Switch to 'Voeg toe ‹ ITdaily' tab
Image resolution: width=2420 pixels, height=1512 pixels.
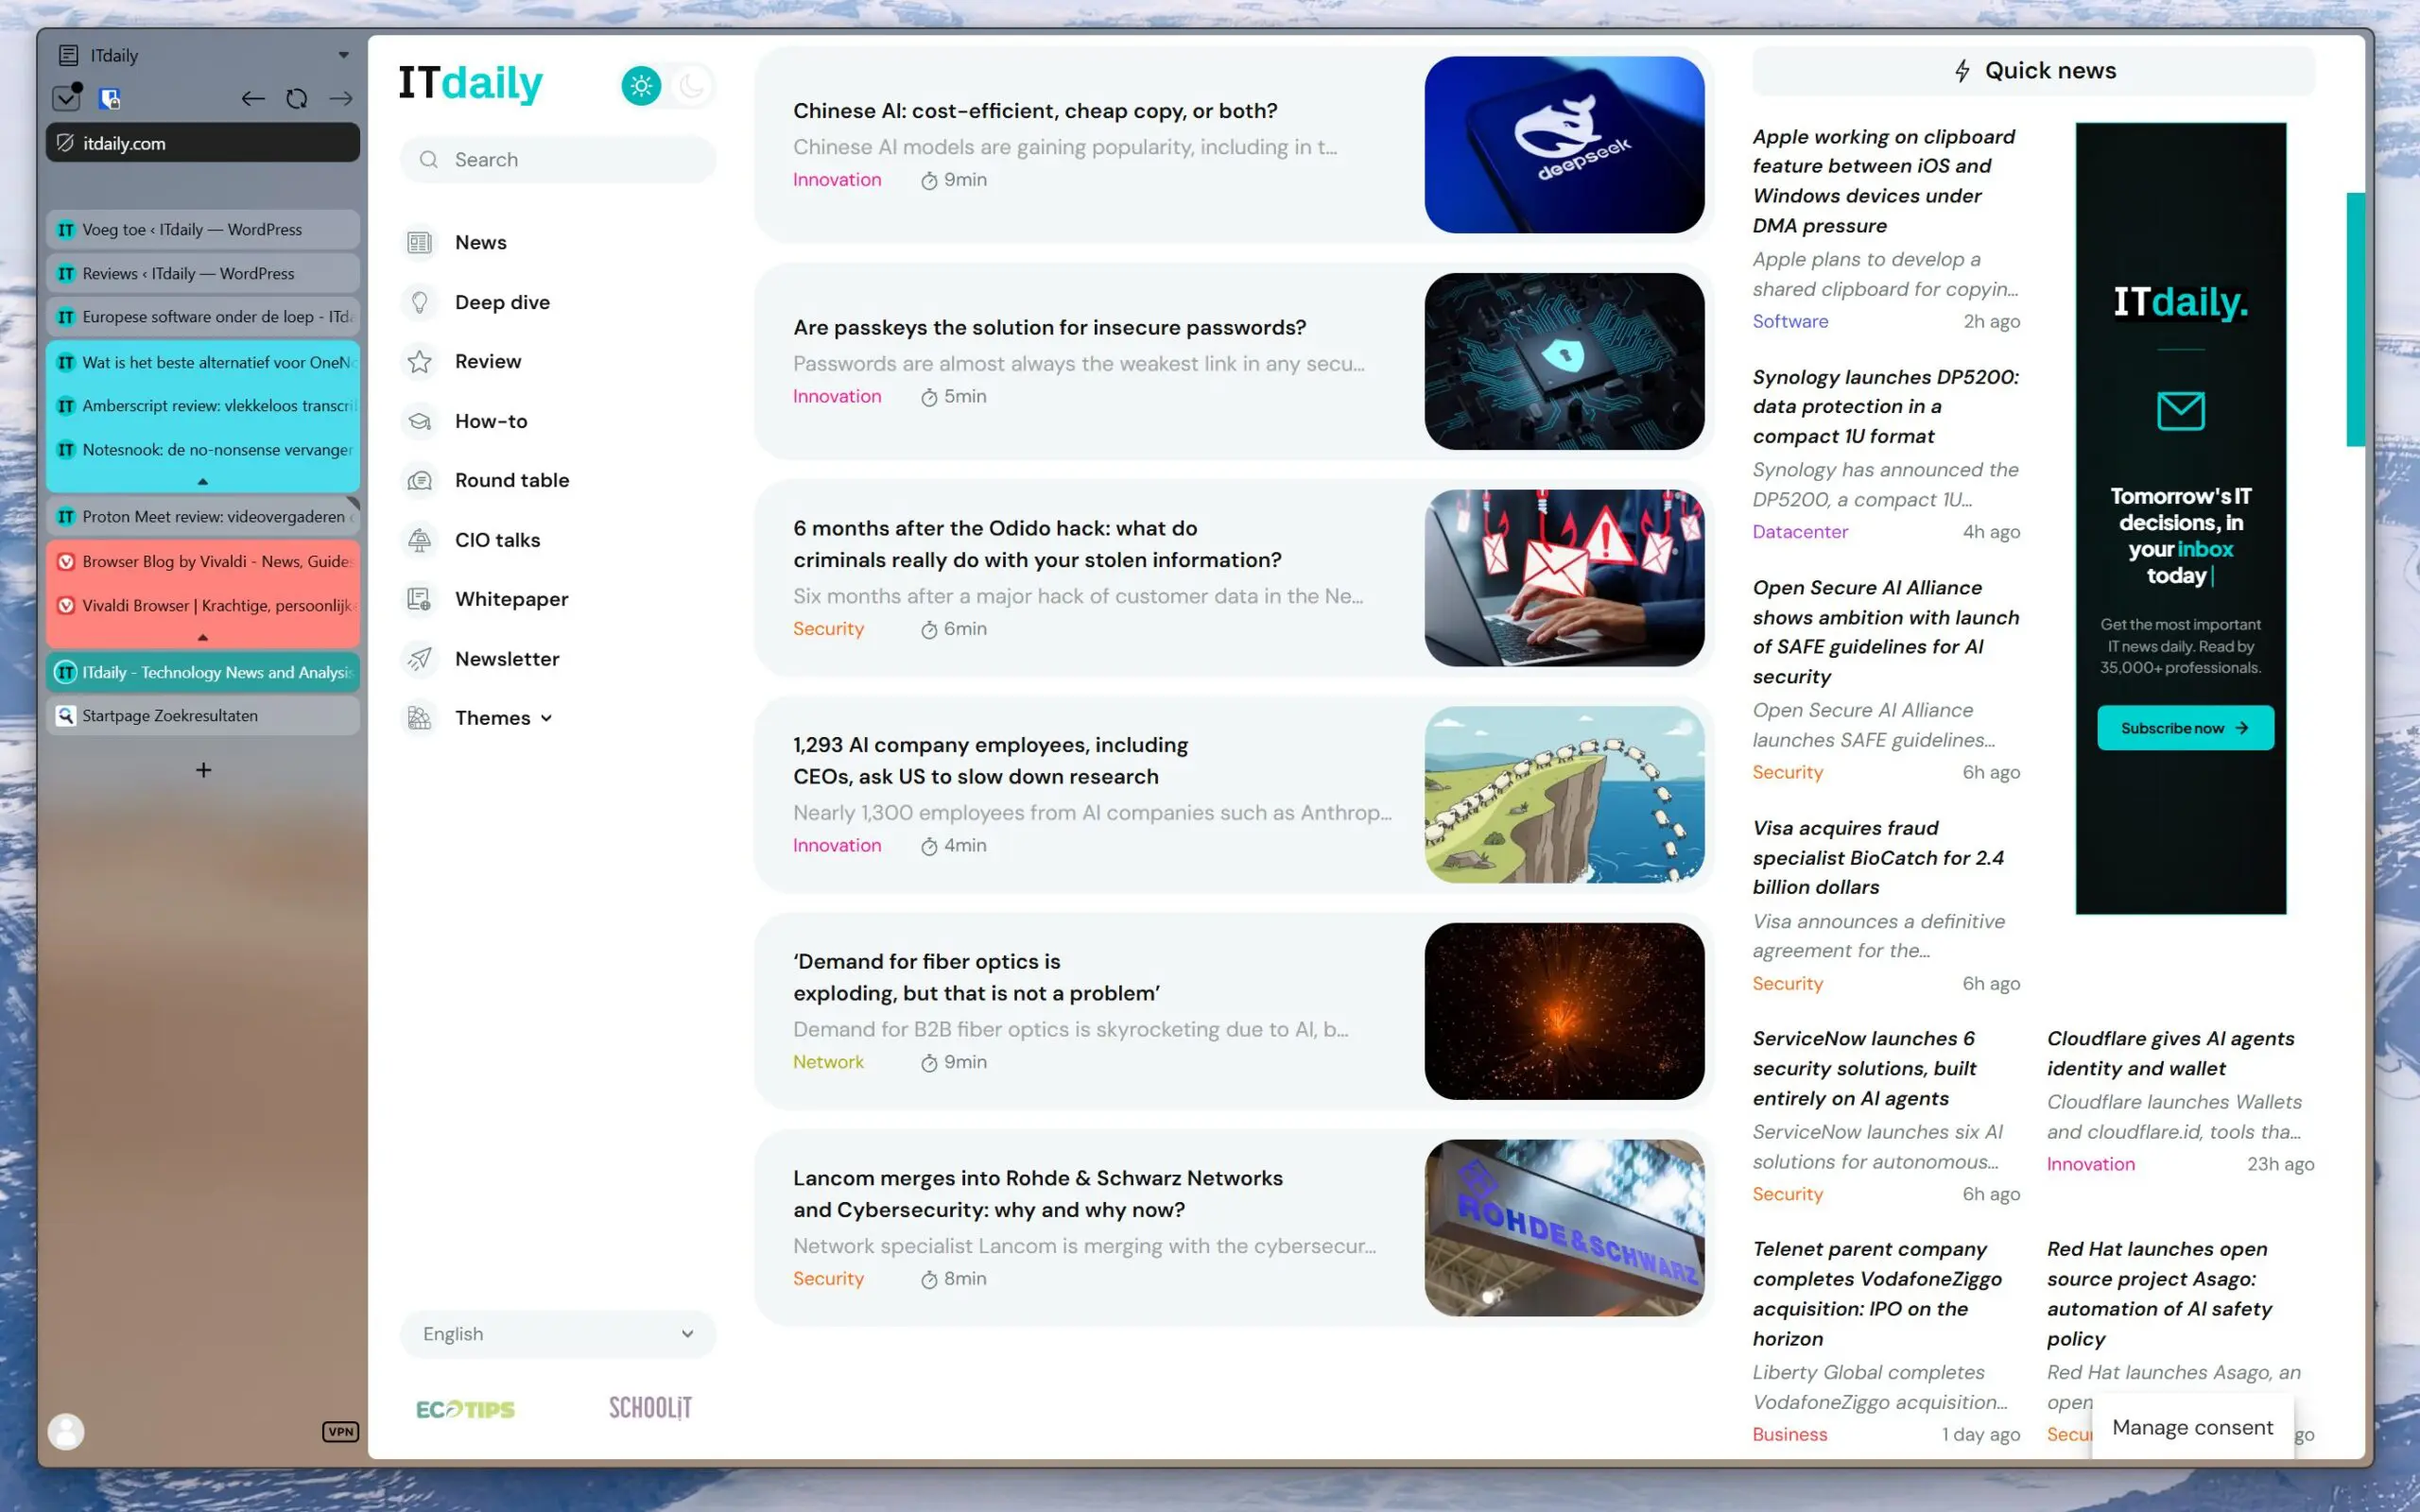203,230
